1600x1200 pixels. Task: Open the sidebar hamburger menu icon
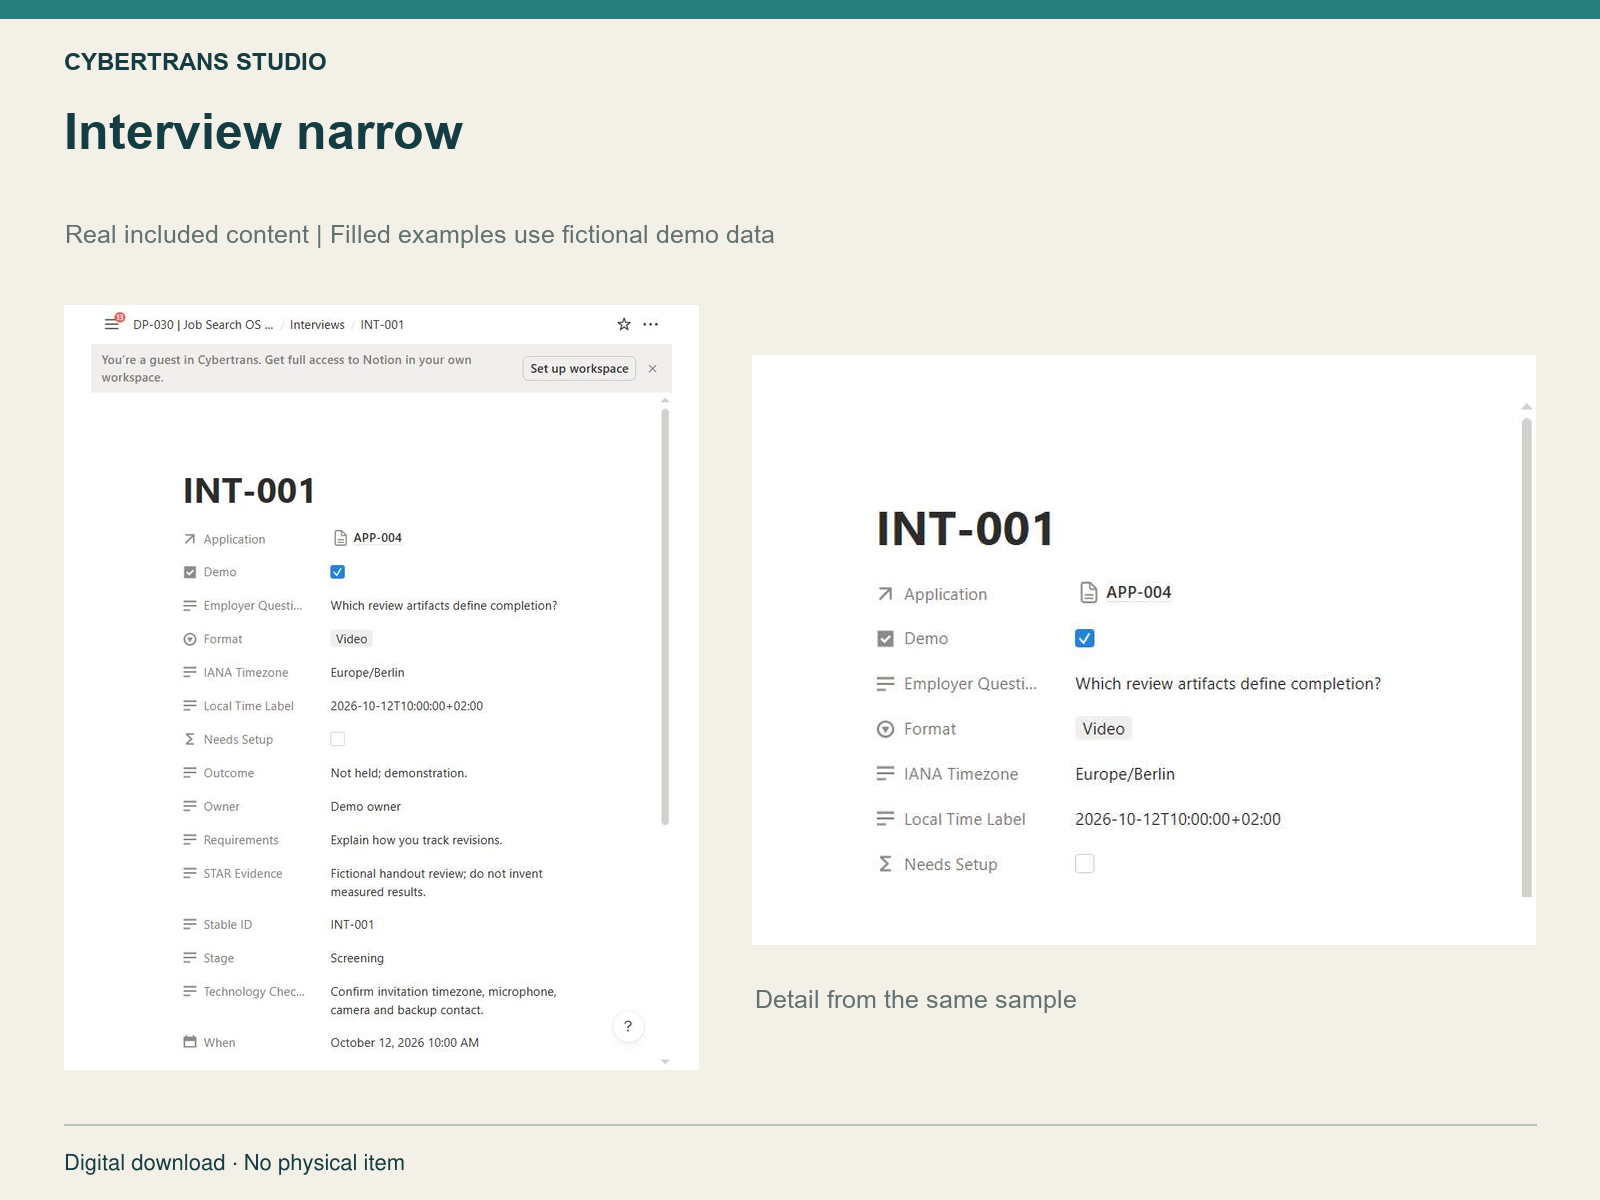(112, 324)
